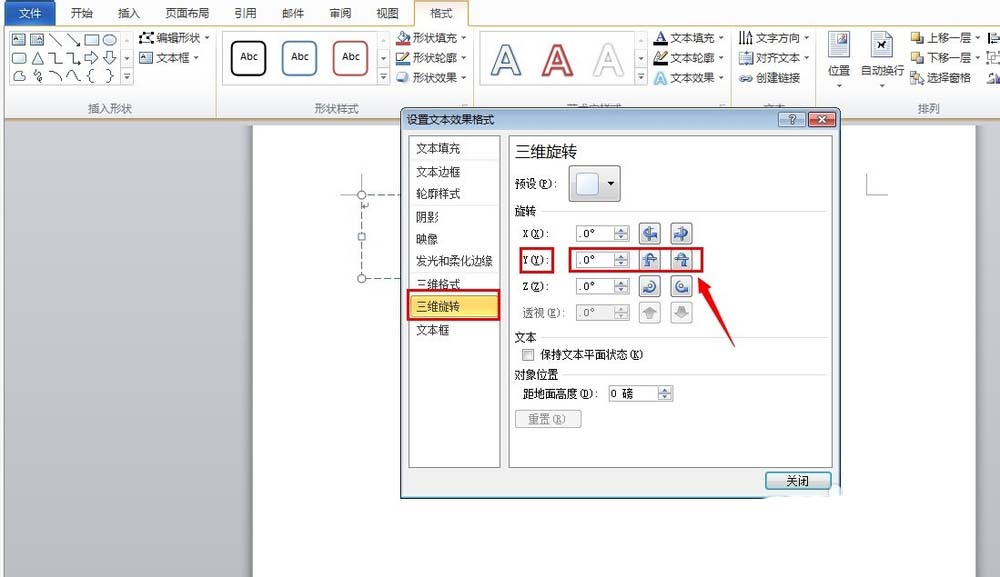
Task: Click the left Y-axis rotation icon
Action: (650, 258)
